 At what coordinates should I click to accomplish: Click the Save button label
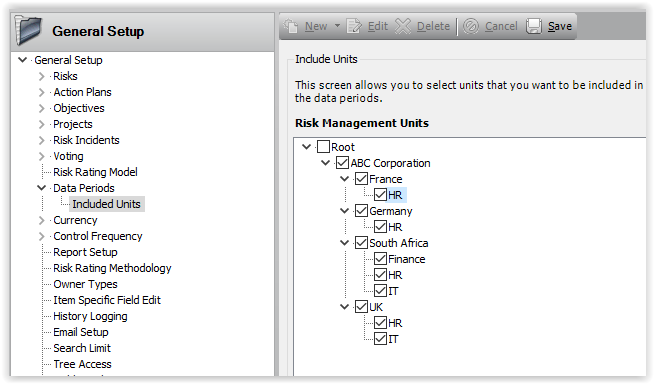(x=560, y=26)
